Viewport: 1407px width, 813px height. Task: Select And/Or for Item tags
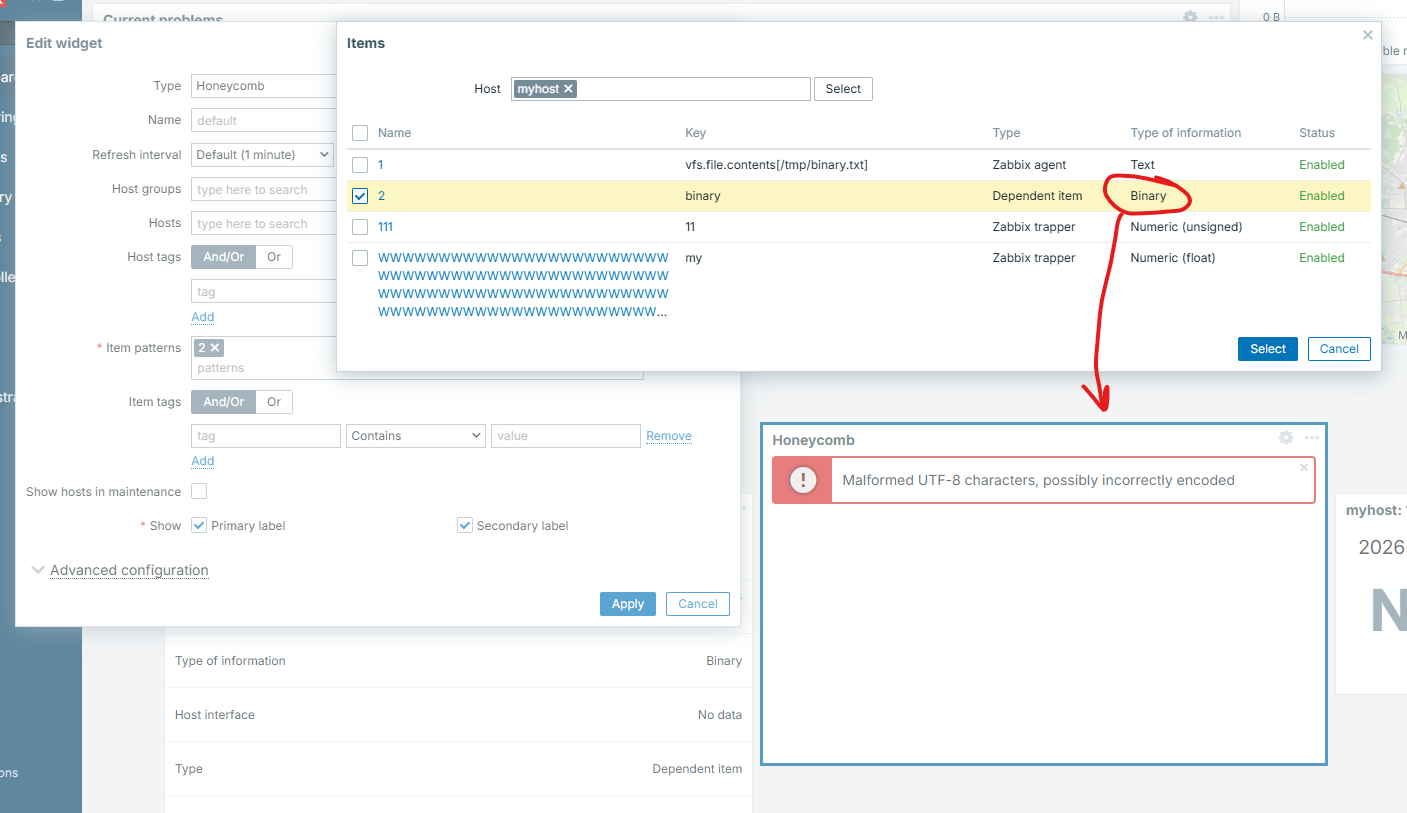pyautogui.click(x=223, y=402)
